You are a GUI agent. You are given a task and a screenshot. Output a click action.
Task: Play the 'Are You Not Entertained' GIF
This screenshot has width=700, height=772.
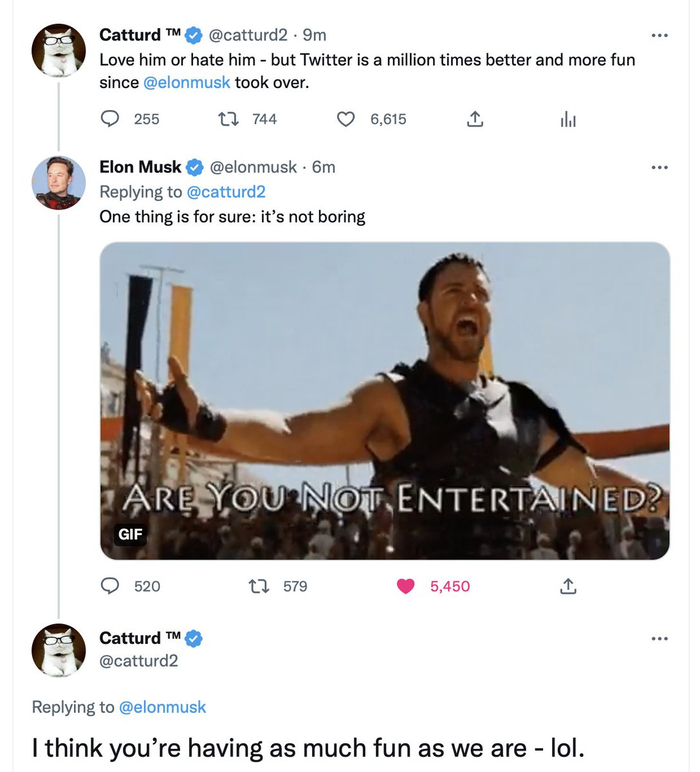[385, 400]
